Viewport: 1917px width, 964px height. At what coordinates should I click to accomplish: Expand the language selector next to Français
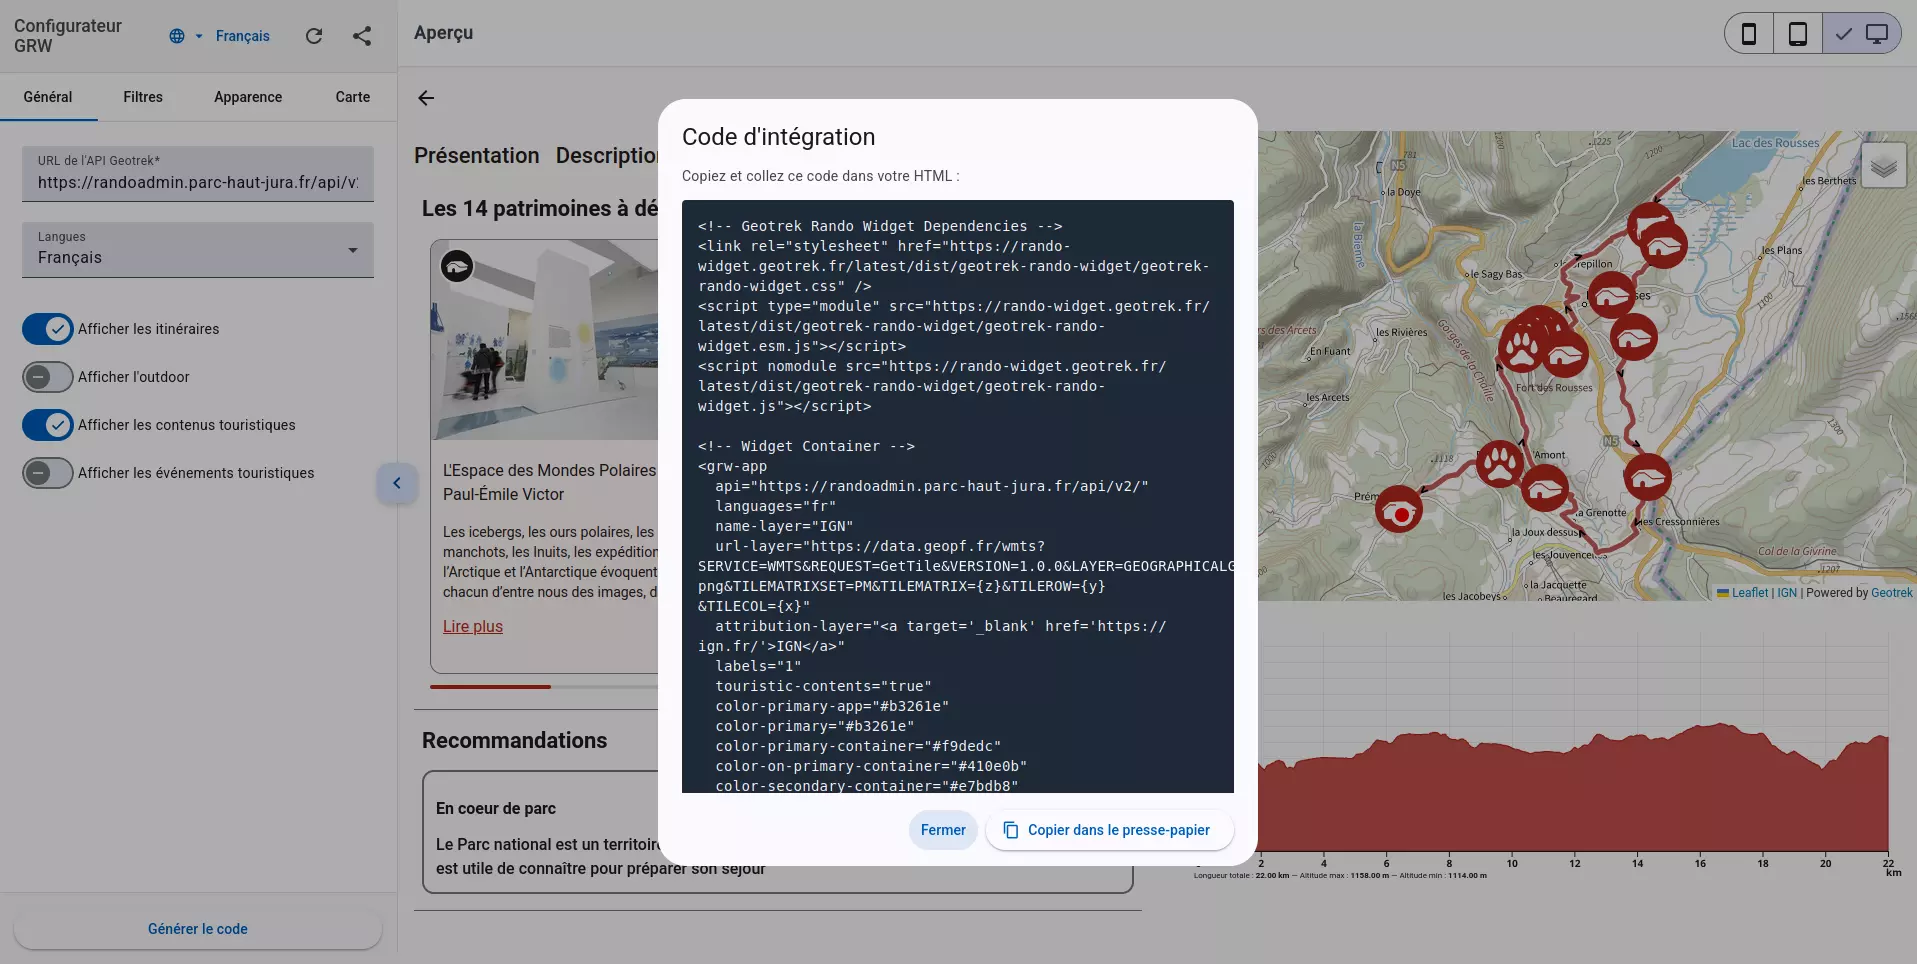pos(197,36)
